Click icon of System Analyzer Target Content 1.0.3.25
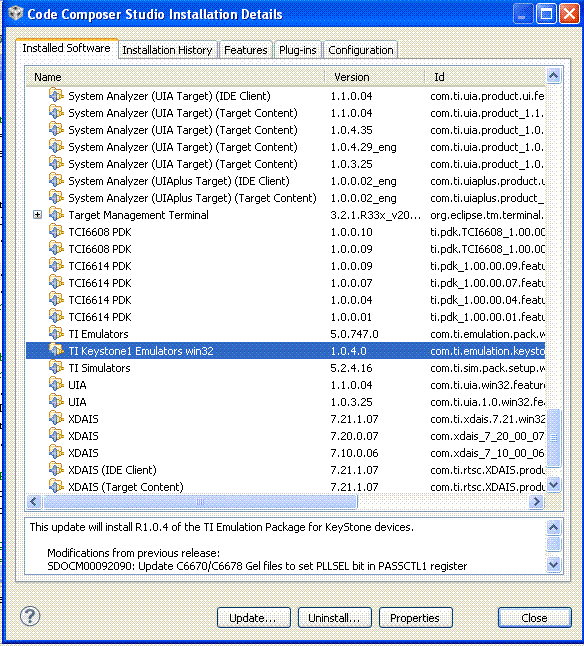Image resolution: width=584 pixels, height=646 pixels. (x=56, y=163)
